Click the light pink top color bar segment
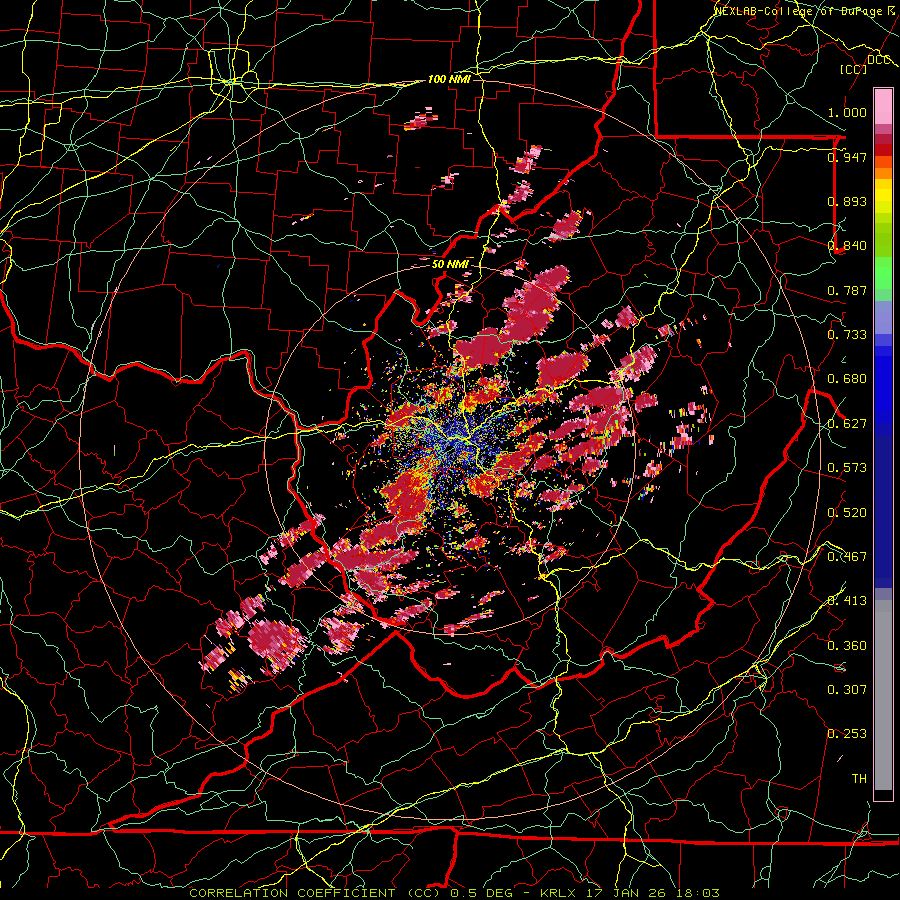Viewport: 900px width, 900px height. tap(883, 106)
